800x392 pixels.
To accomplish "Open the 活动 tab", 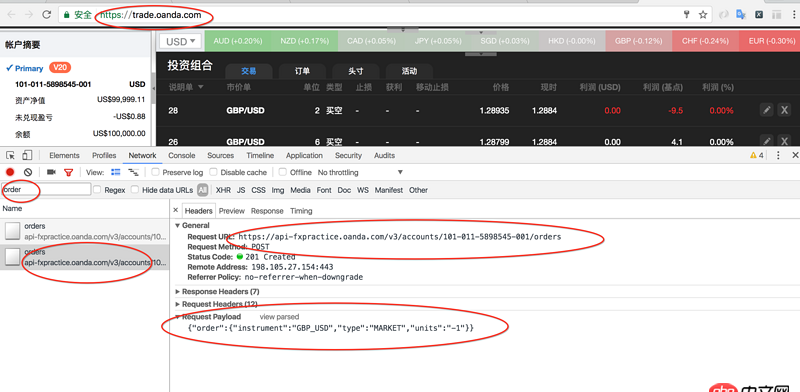I will click(x=409, y=71).
